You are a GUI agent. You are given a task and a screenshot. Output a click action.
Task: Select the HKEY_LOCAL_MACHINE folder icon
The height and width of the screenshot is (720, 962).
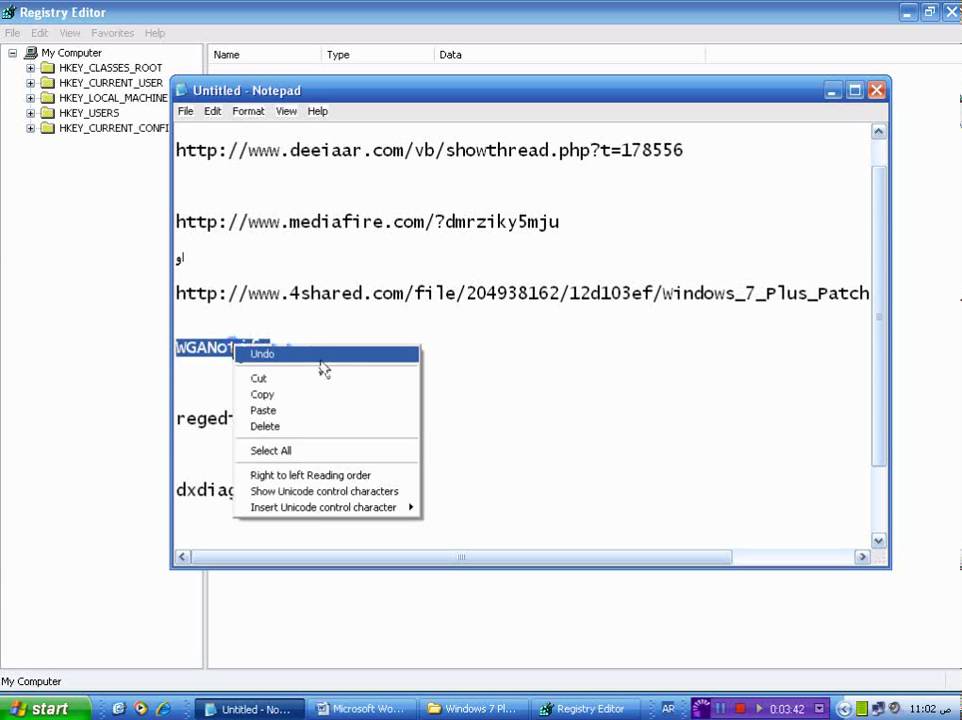pos(47,98)
